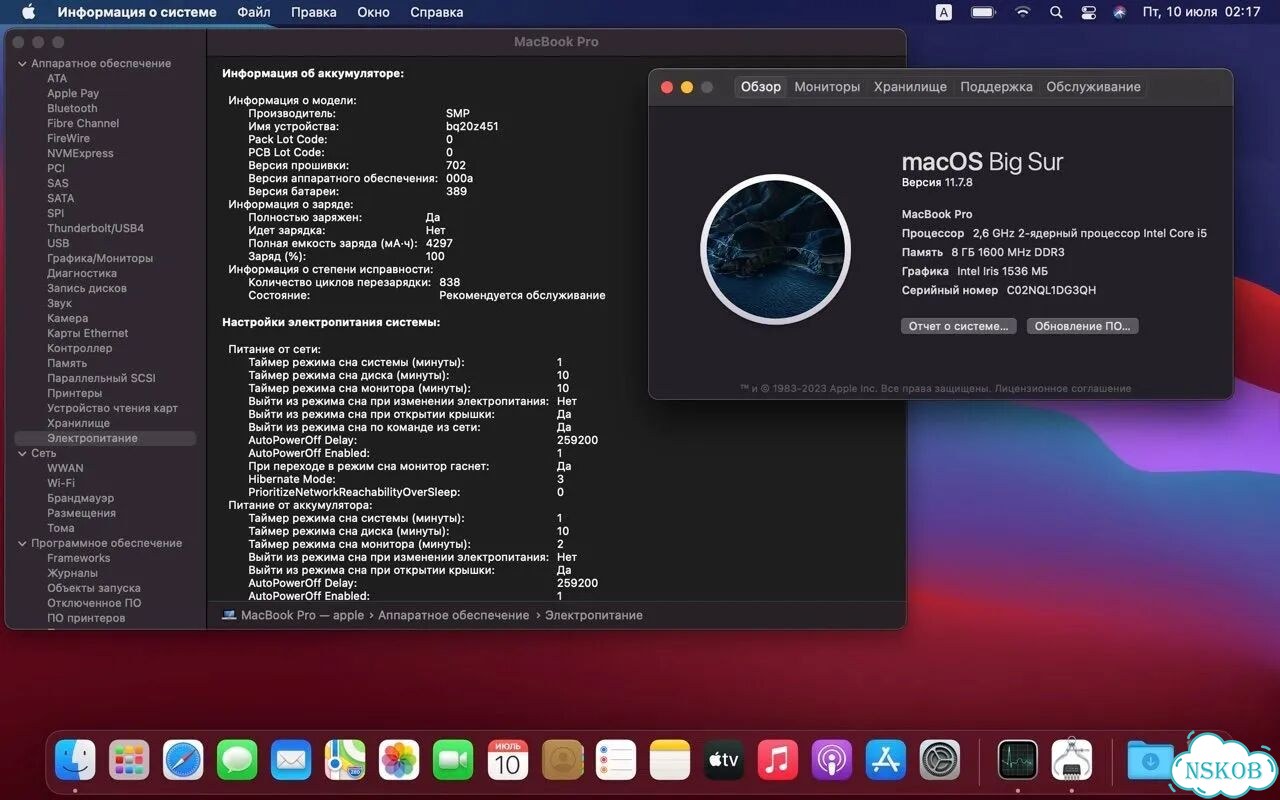Screen dimensions: 1280x800
Task: Open Finder from the Dock
Action: pyautogui.click(x=75, y=760)
